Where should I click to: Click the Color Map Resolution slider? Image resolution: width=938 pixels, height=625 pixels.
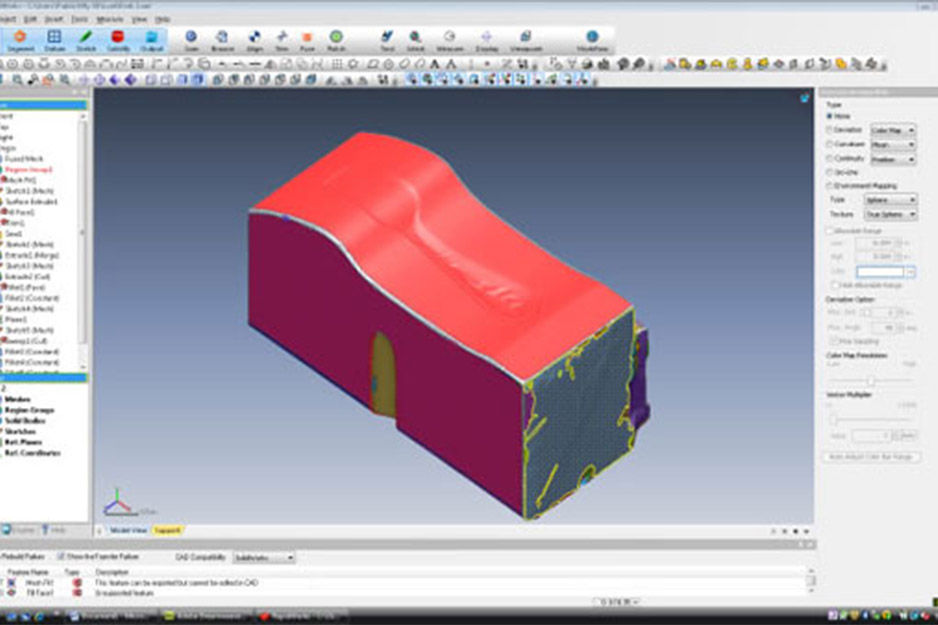coord(871,381)
